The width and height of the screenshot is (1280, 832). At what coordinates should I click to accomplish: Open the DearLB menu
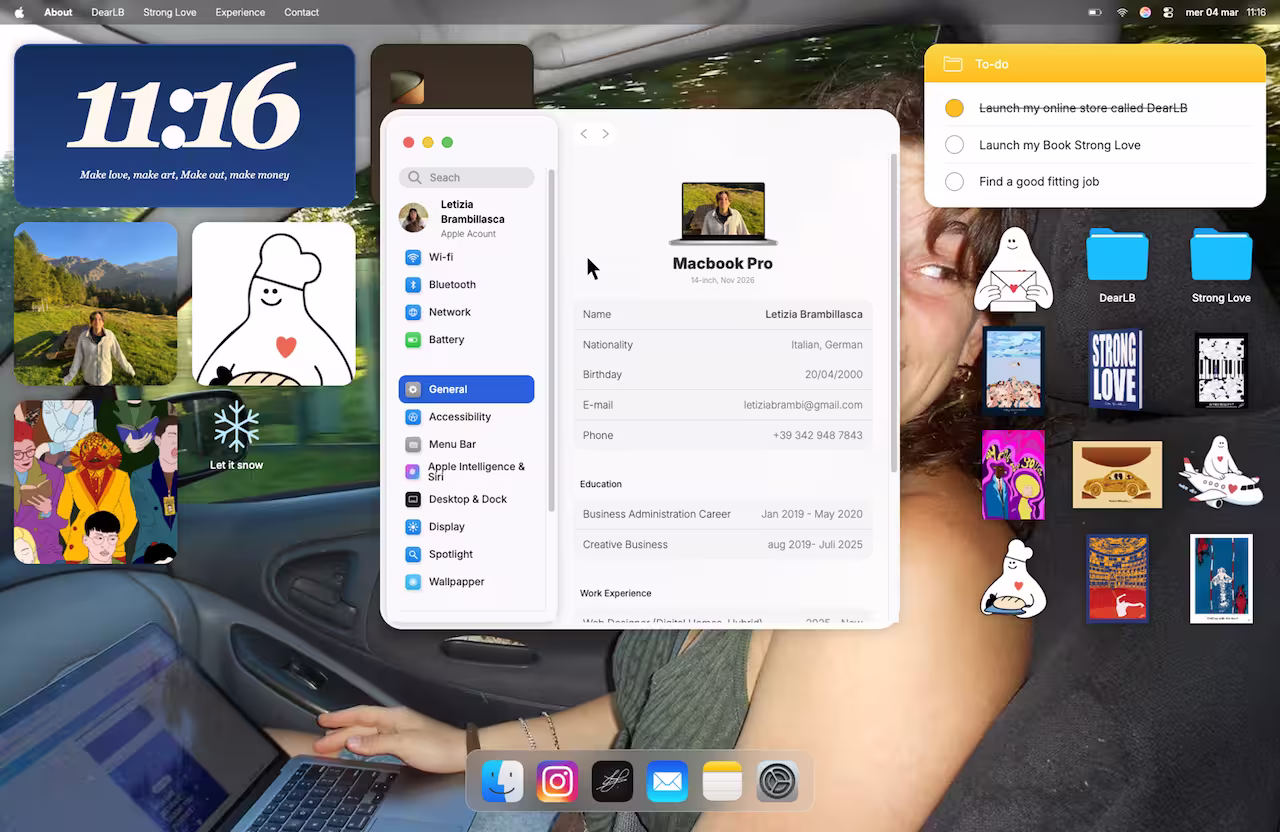[107, 12]
